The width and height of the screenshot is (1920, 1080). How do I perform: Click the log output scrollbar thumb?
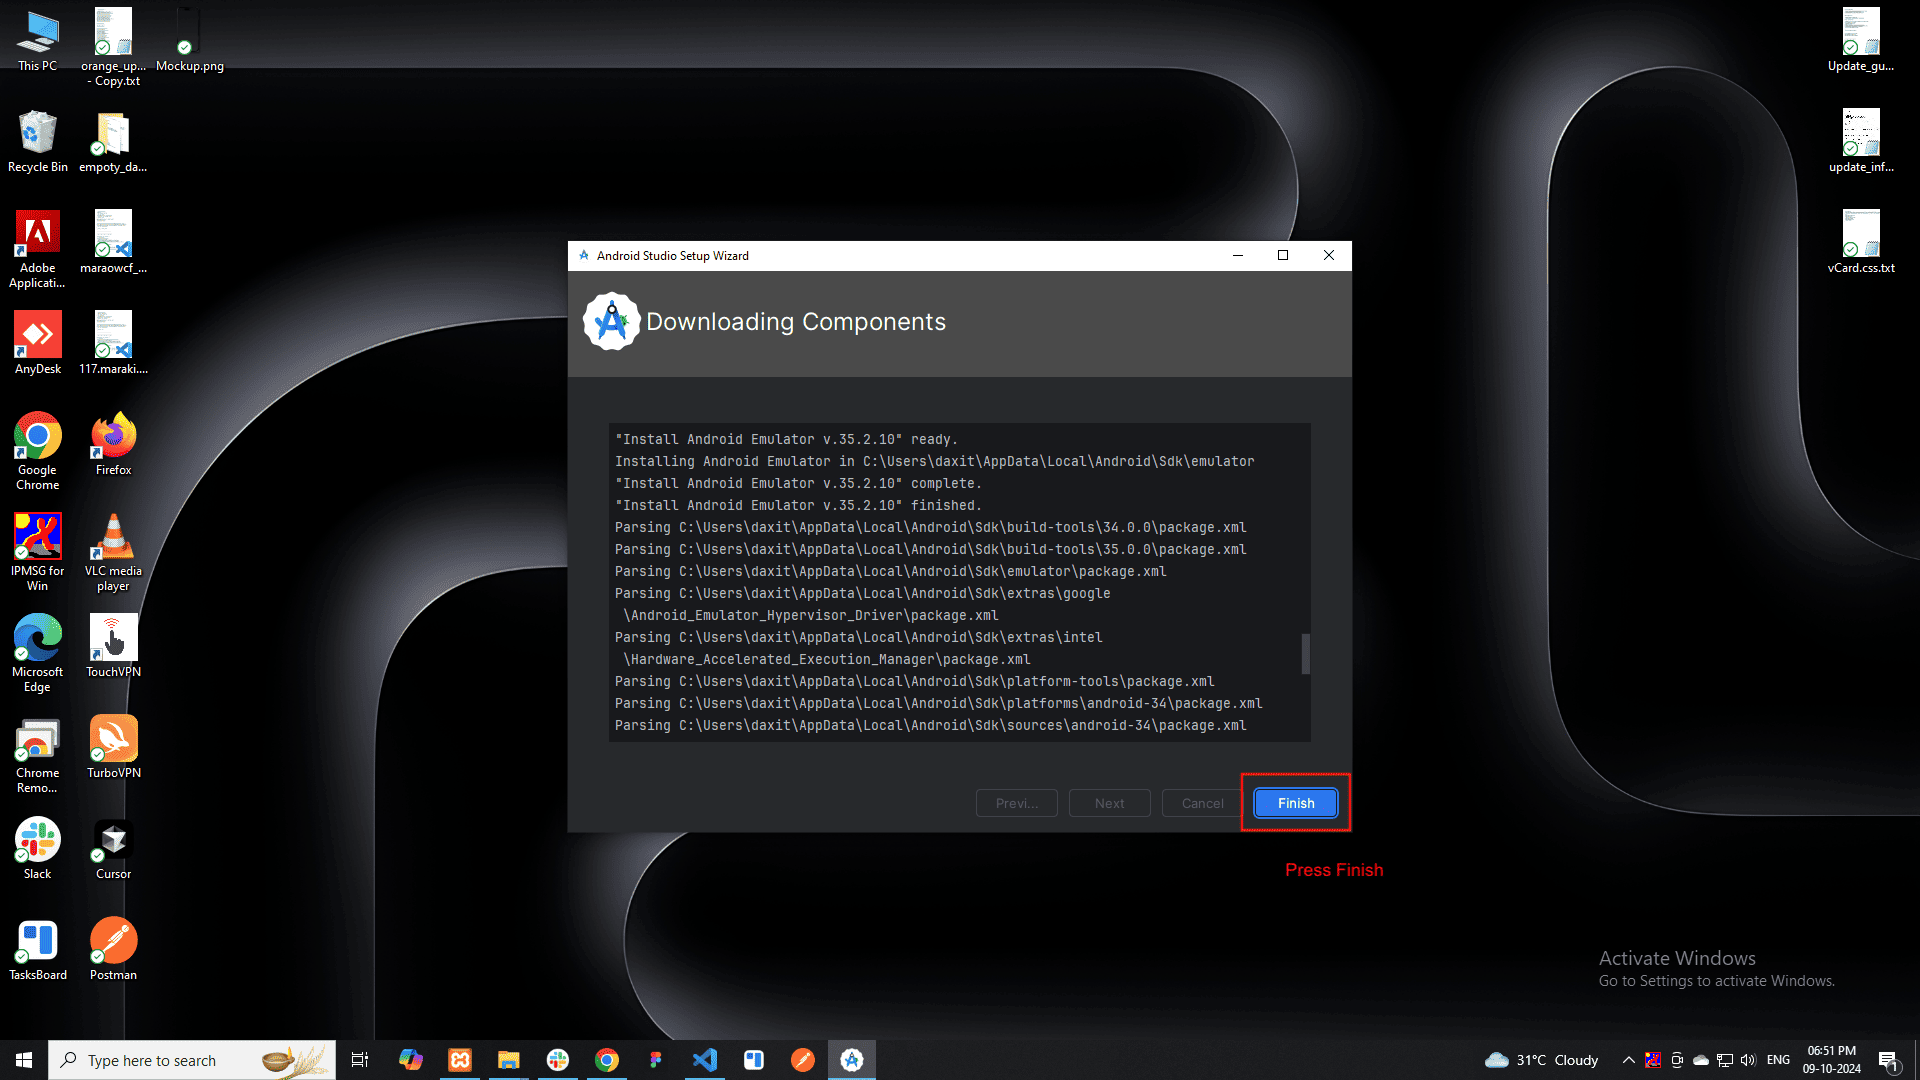[1305, 654]
